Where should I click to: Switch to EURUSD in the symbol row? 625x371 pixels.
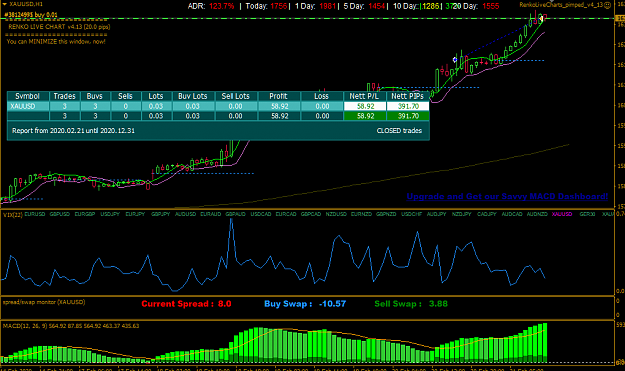[x=35, y=214]
